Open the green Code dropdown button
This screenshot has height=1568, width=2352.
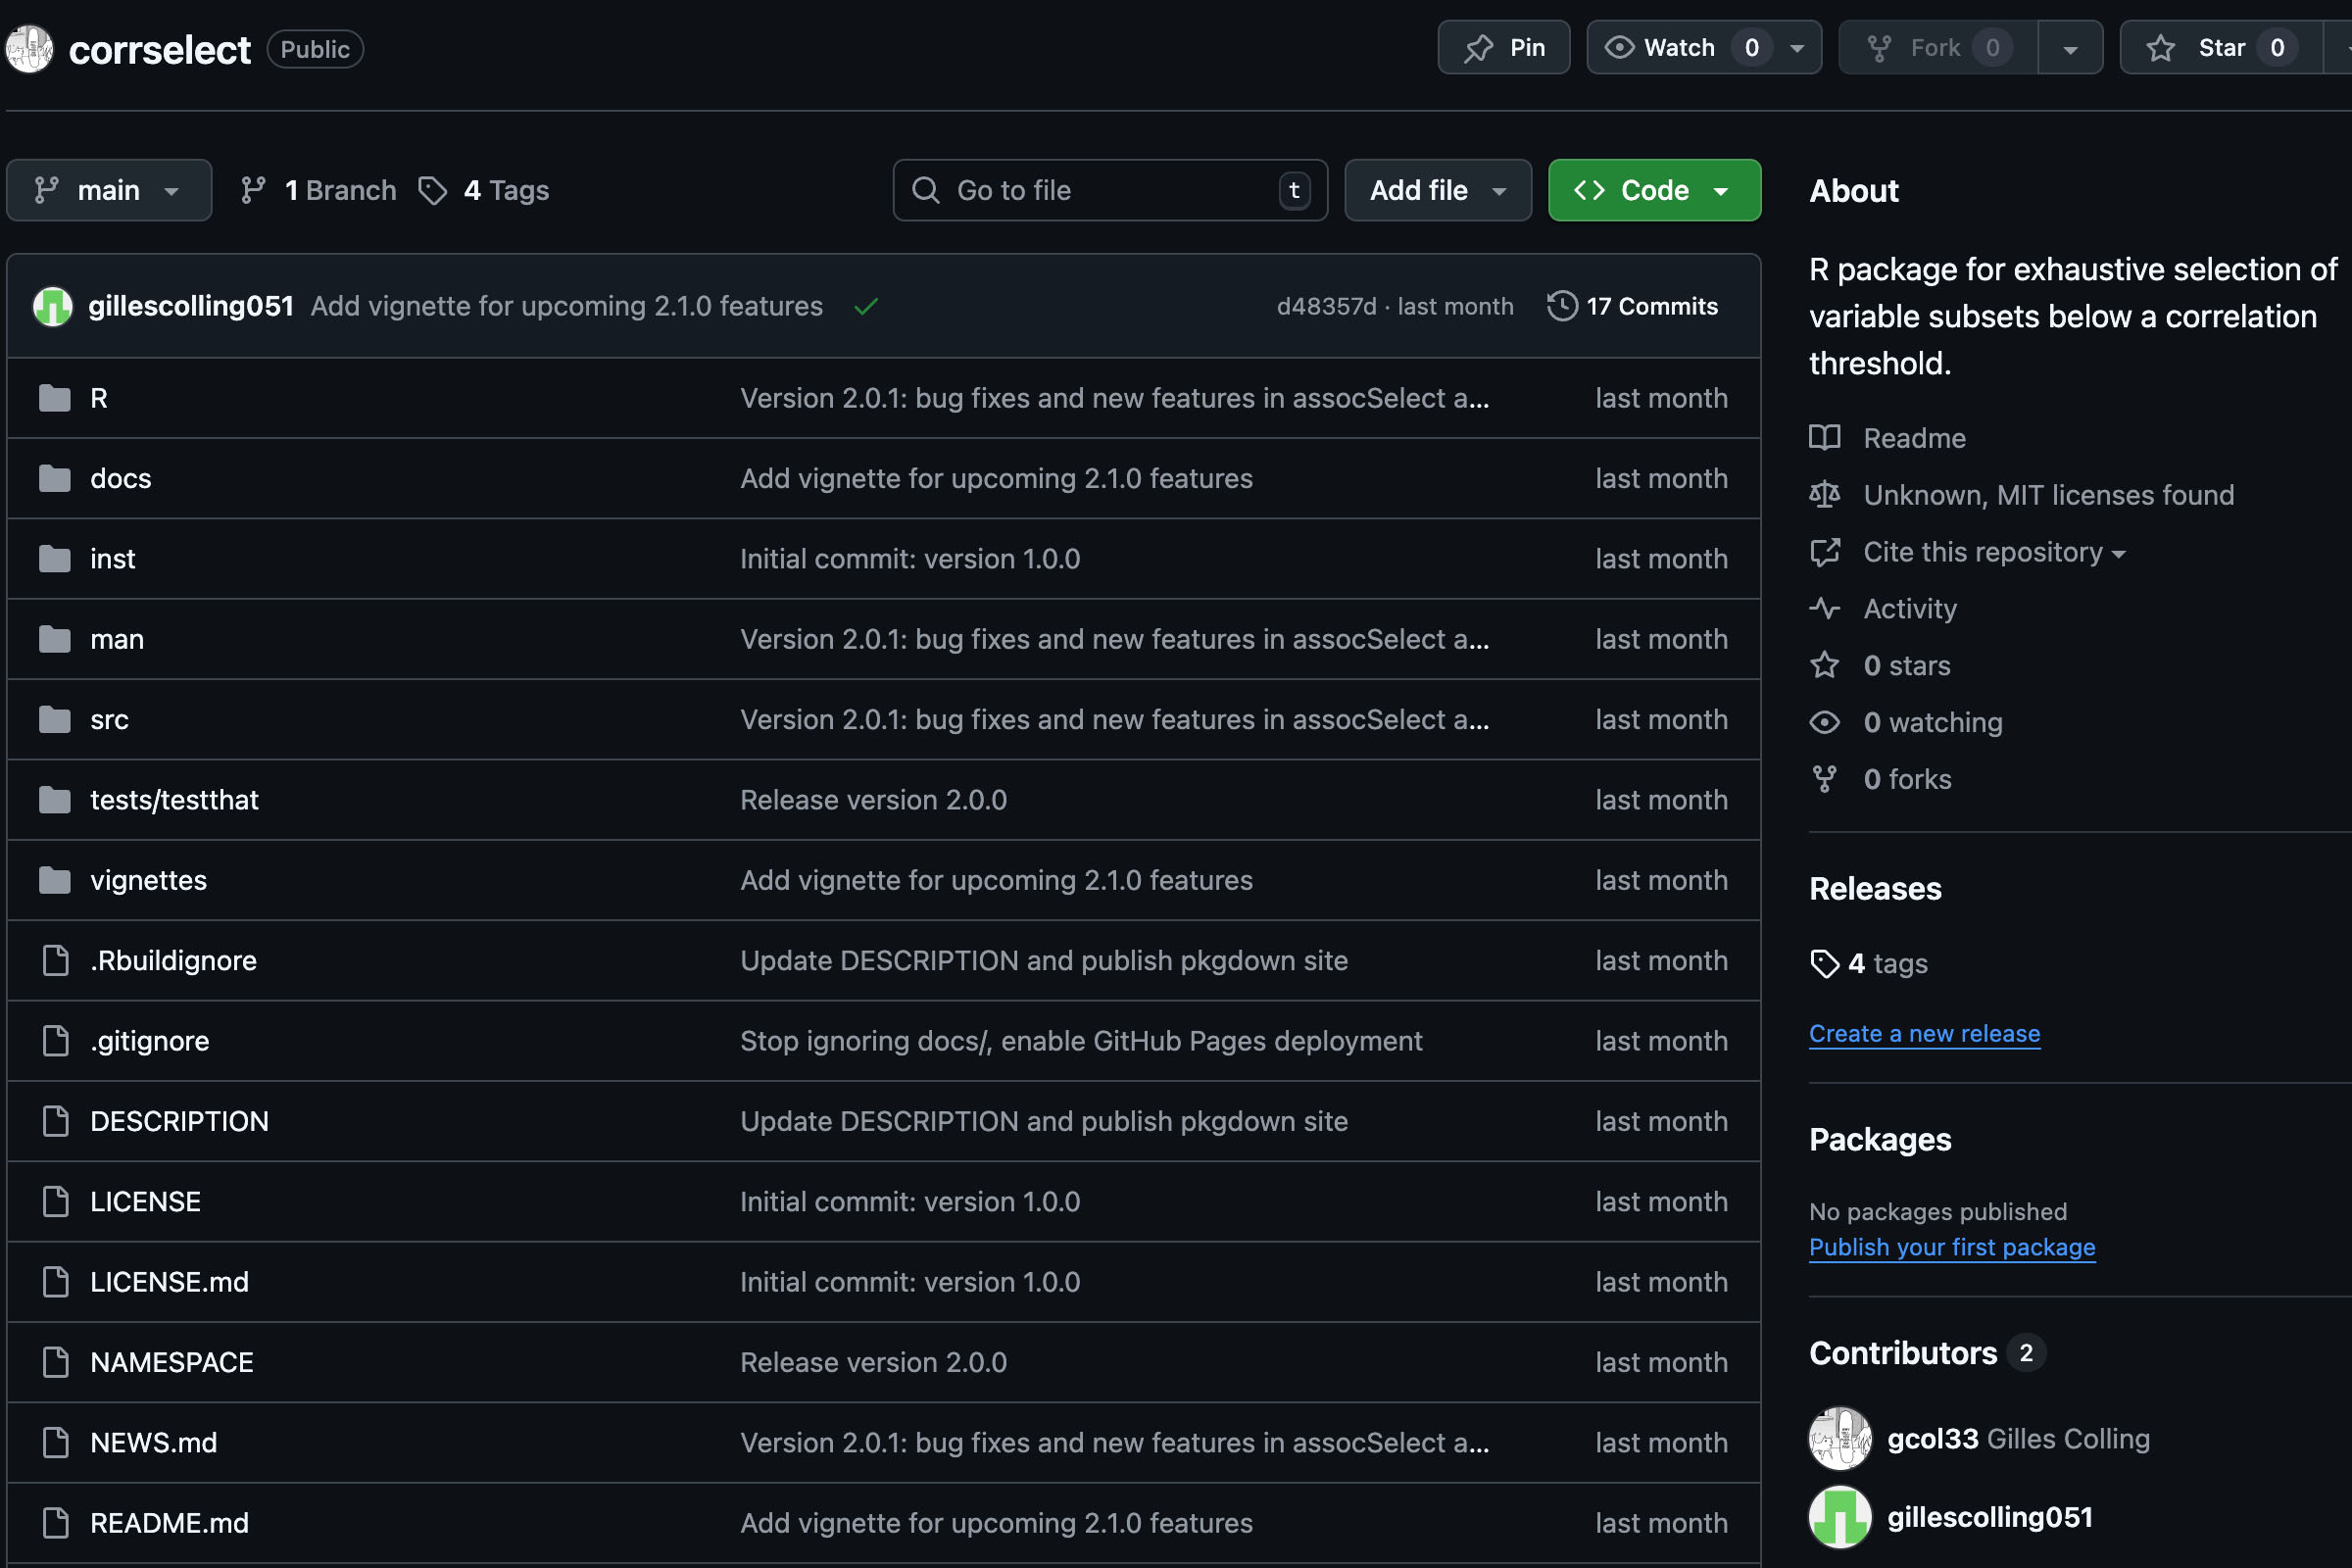click(1654, 190)
